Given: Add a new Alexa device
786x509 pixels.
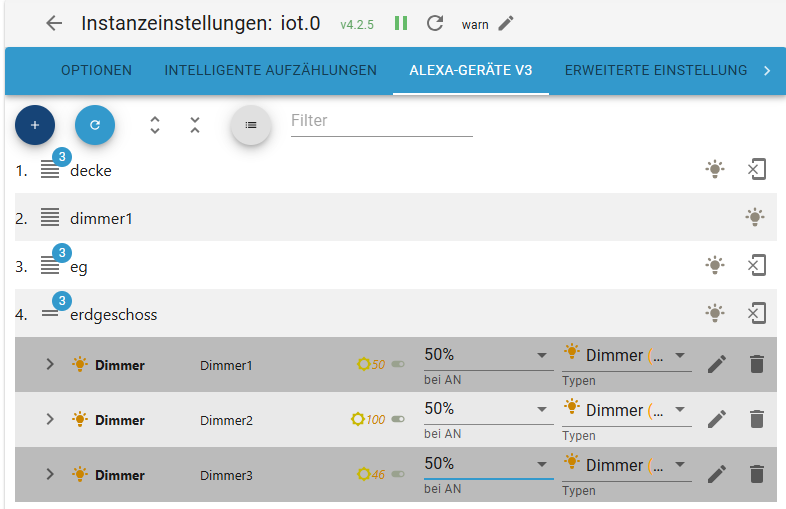Looking at the screenshot, I should click(x=35, y=125).
